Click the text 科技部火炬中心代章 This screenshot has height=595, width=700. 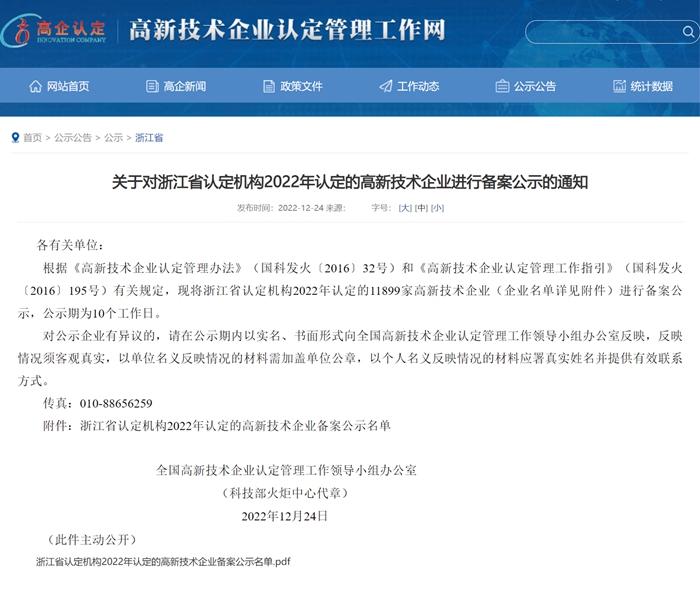(x=285, y=493)
